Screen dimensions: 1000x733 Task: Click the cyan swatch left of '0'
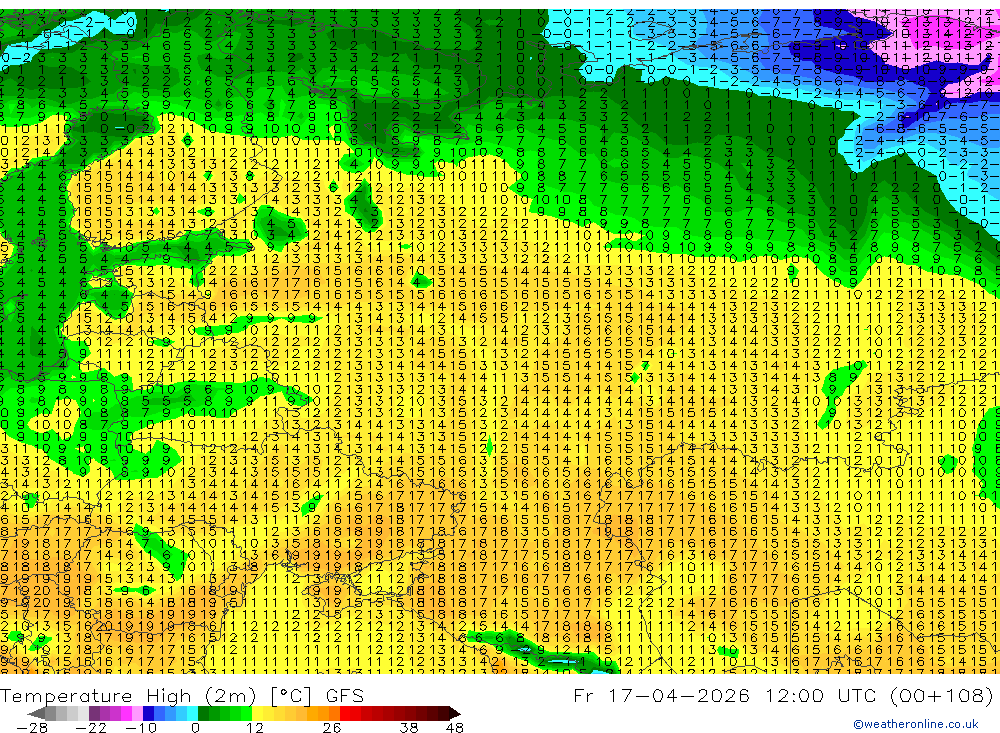click(192, 713)
